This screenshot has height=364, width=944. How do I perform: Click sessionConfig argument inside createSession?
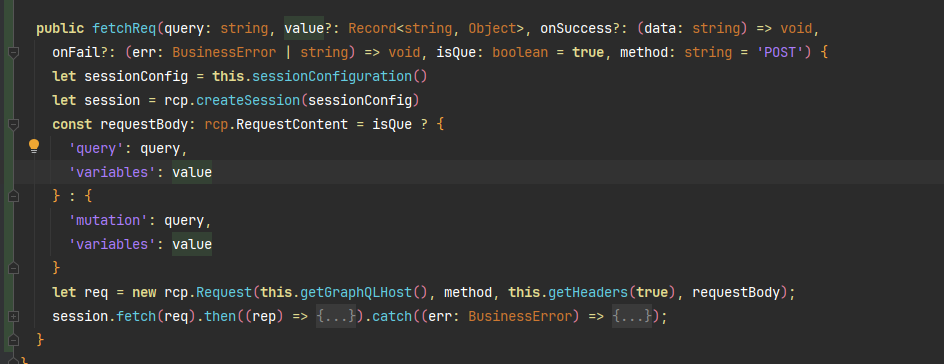[360, 100]
